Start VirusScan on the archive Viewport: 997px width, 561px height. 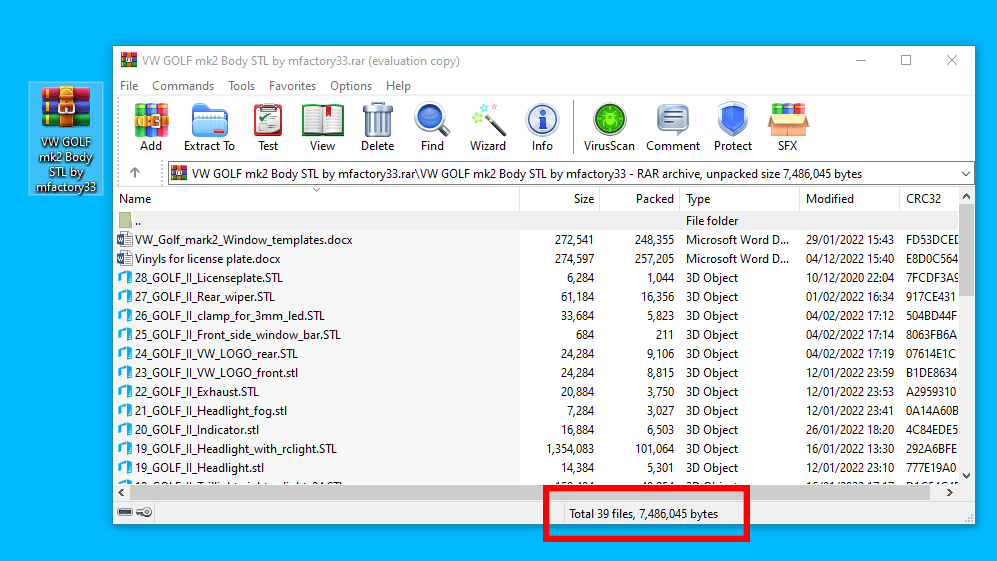[x=609, y=127]
